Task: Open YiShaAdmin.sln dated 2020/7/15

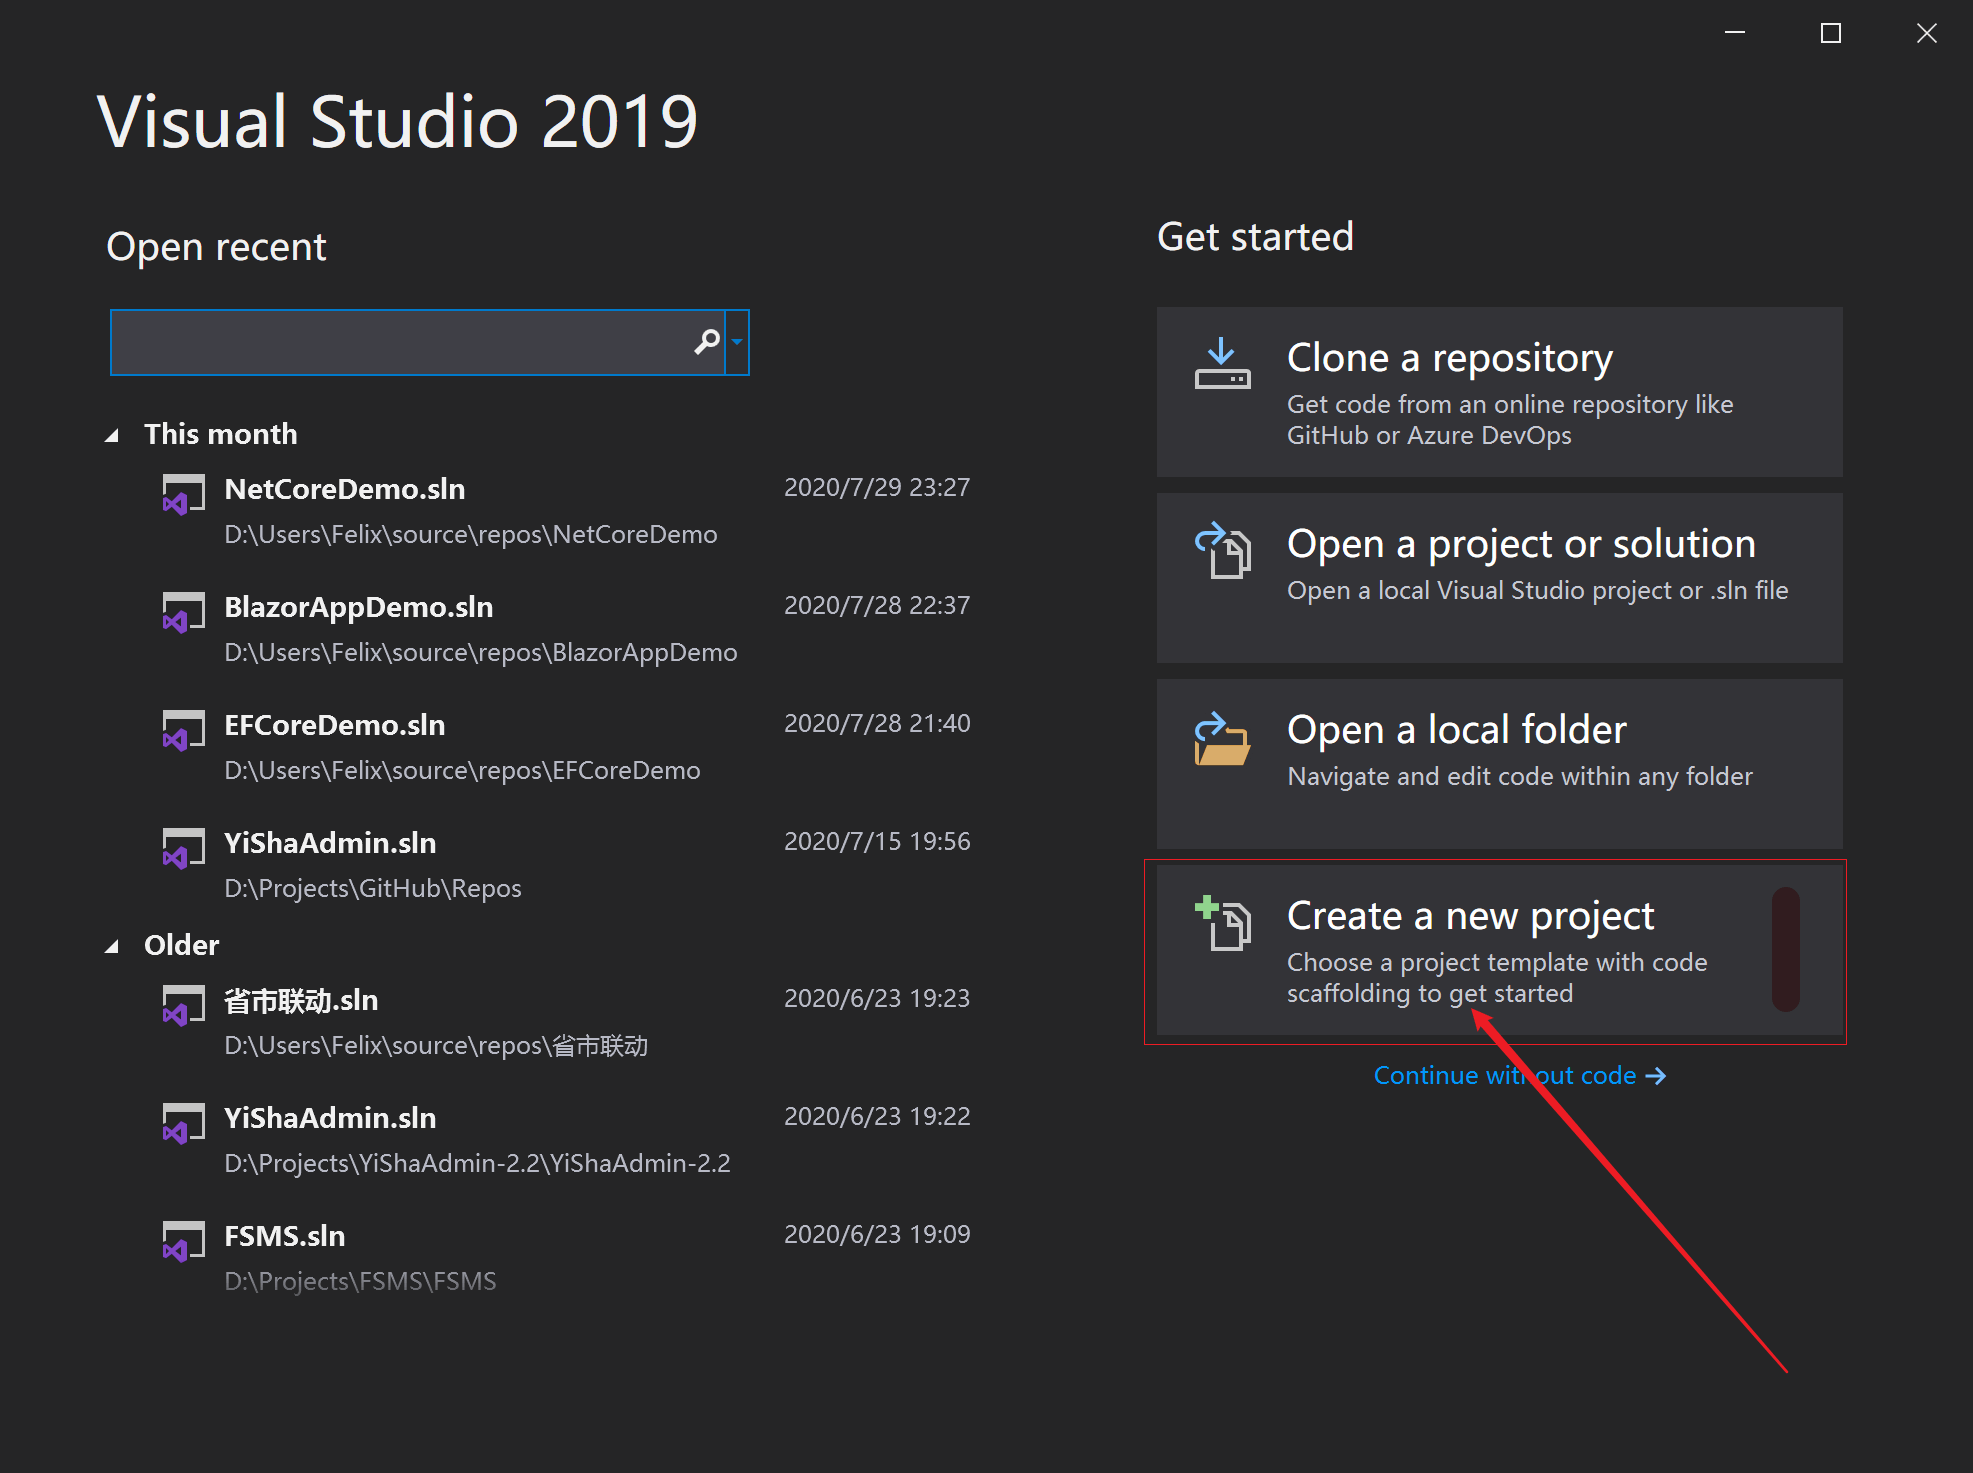Action: 330,843
